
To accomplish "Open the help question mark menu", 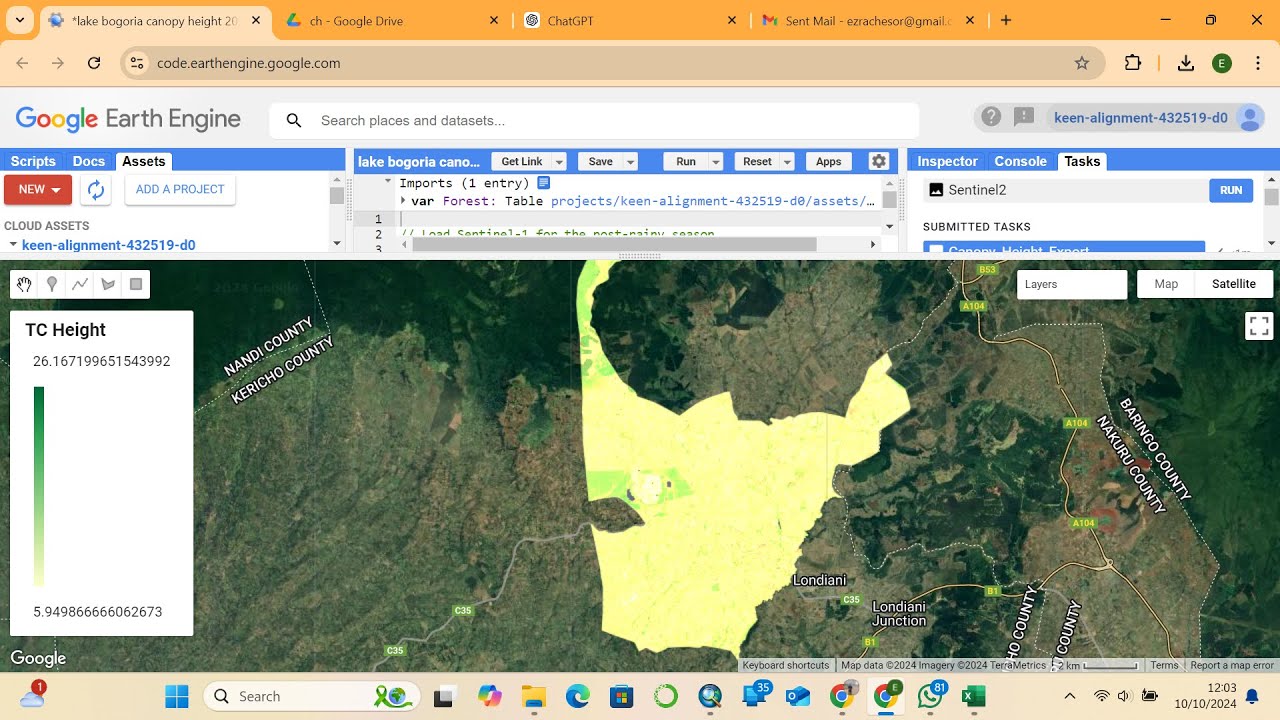I will click(990, 117).
